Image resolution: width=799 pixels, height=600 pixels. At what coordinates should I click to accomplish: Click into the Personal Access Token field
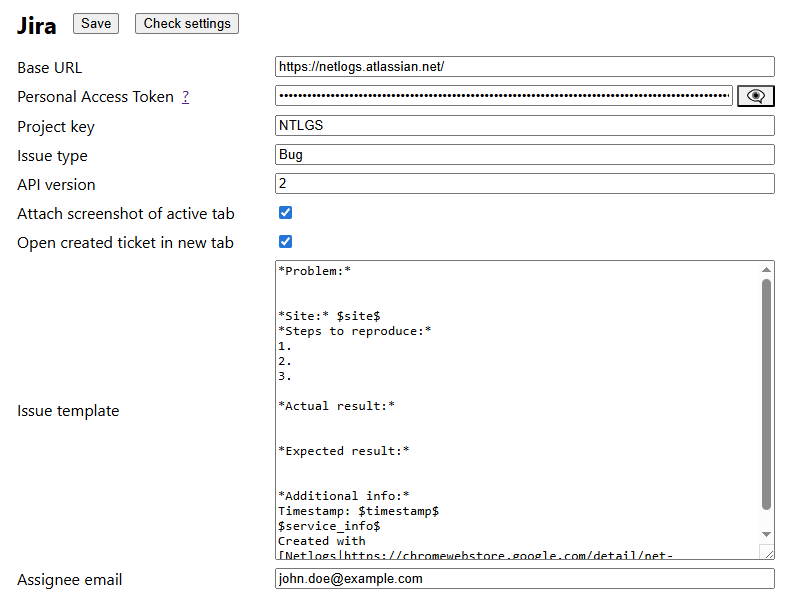tap(504, 96)
